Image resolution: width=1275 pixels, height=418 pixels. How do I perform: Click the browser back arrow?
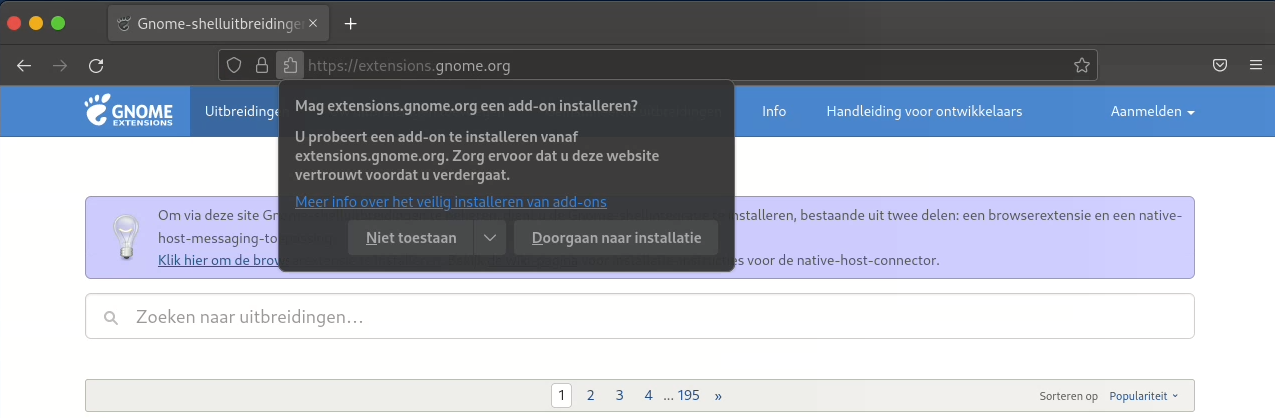coord(24,66)
